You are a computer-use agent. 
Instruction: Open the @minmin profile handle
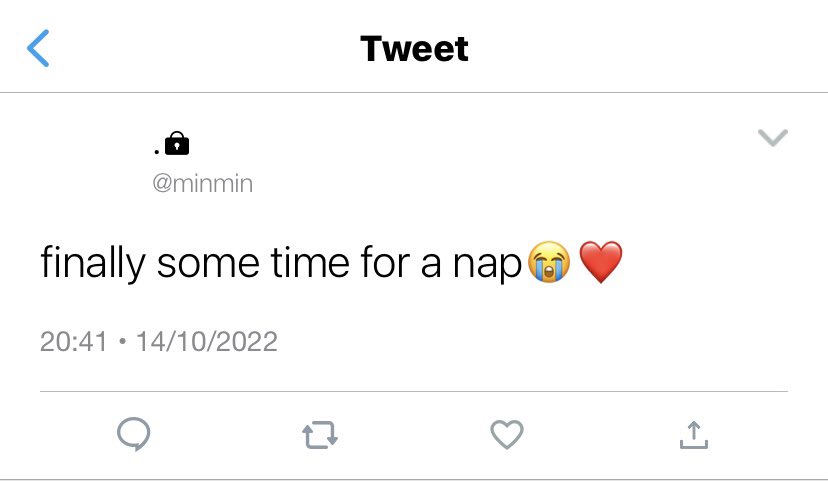click(x=203, y=183)
